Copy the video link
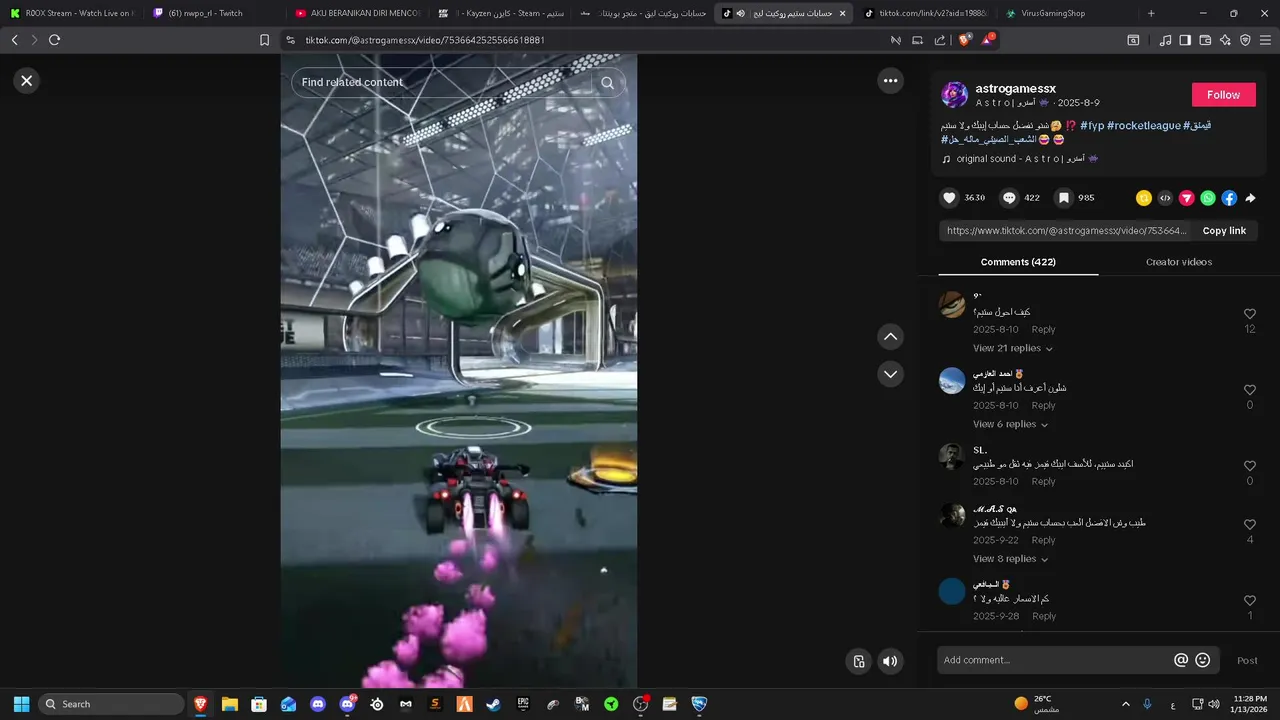 pos(1224,231)
